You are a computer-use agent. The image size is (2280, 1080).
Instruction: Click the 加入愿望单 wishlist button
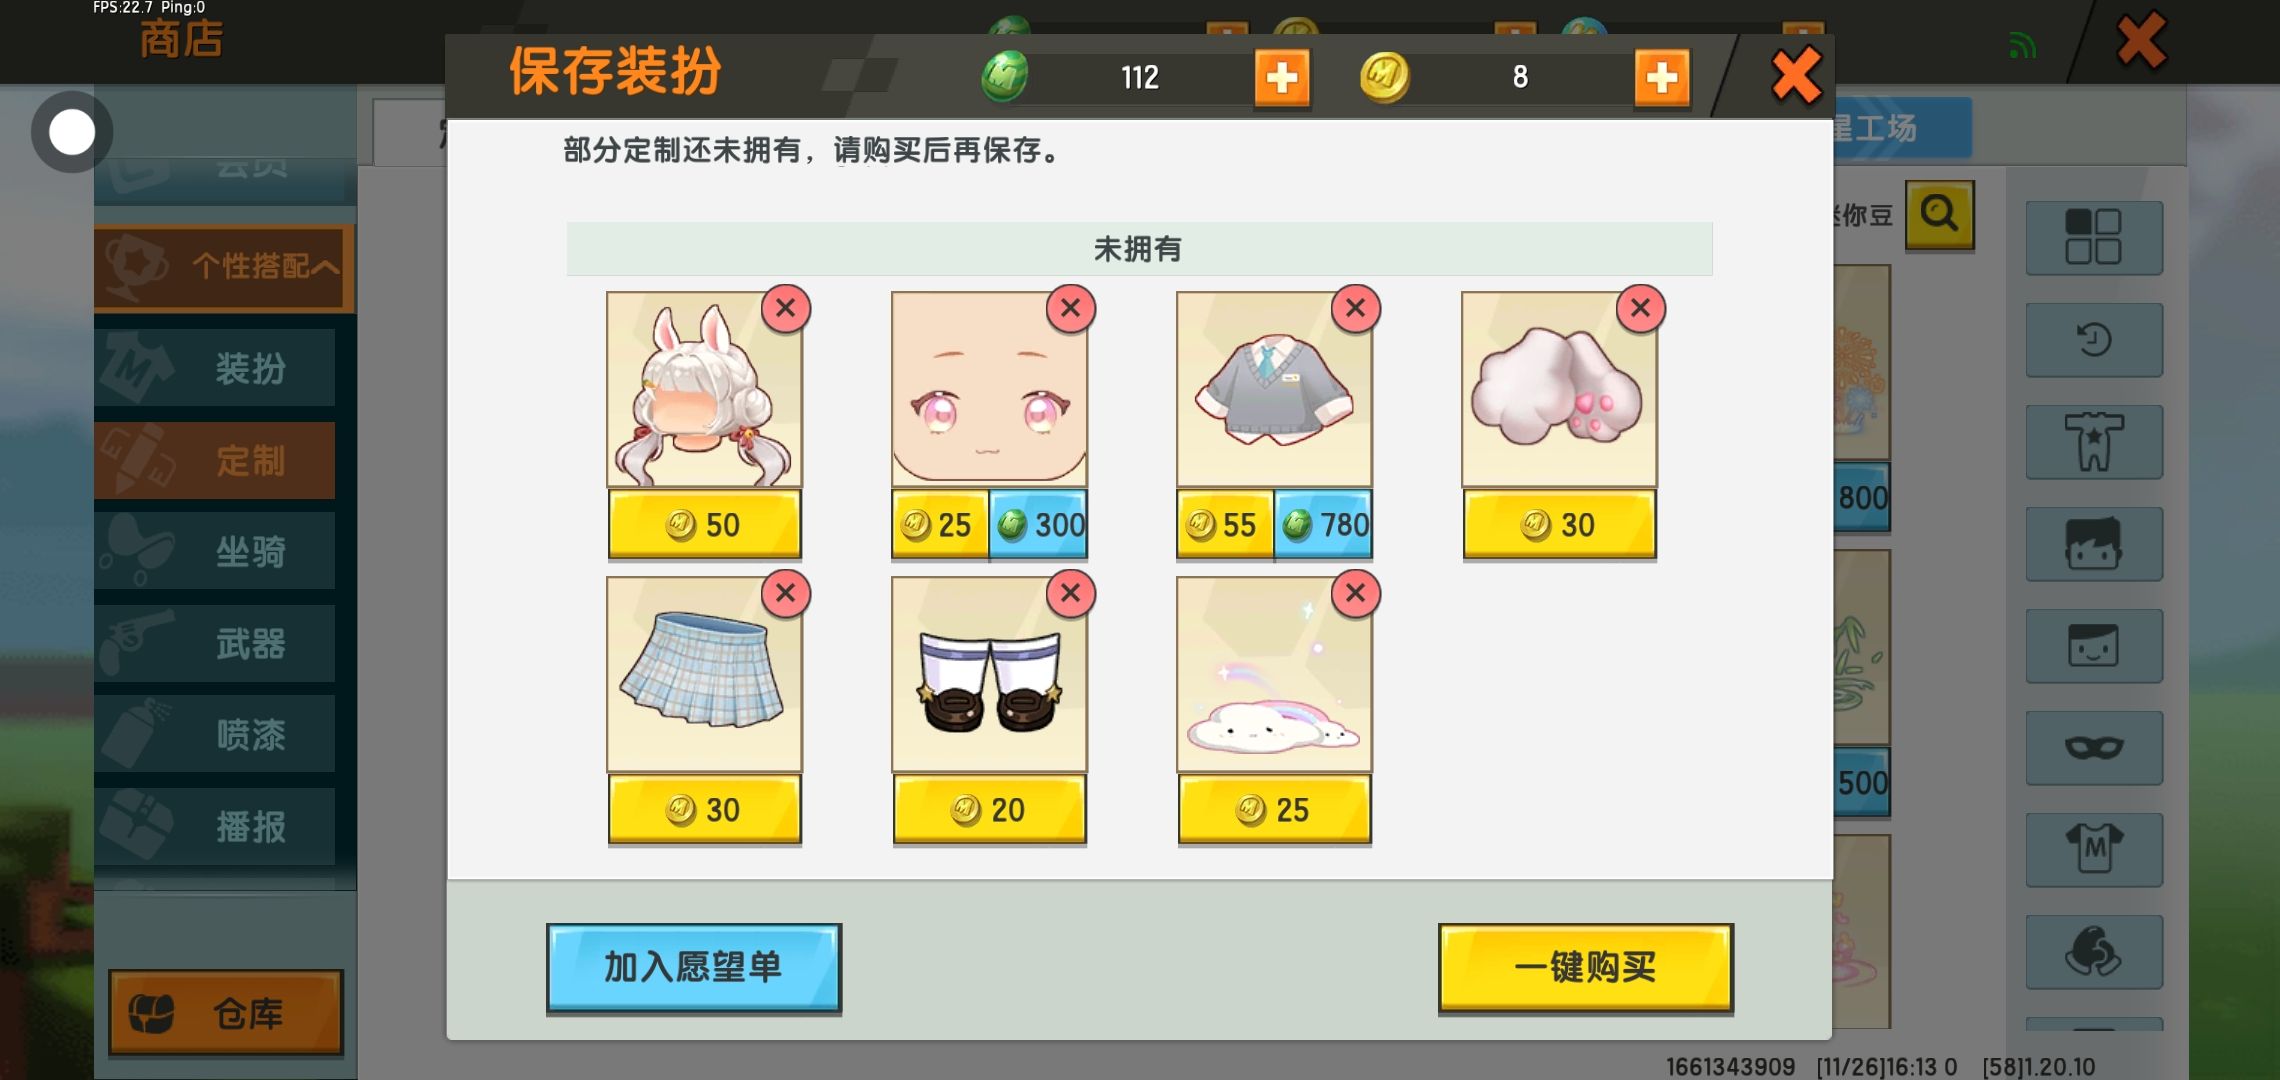pyautogui.click(x=694, y=968)
